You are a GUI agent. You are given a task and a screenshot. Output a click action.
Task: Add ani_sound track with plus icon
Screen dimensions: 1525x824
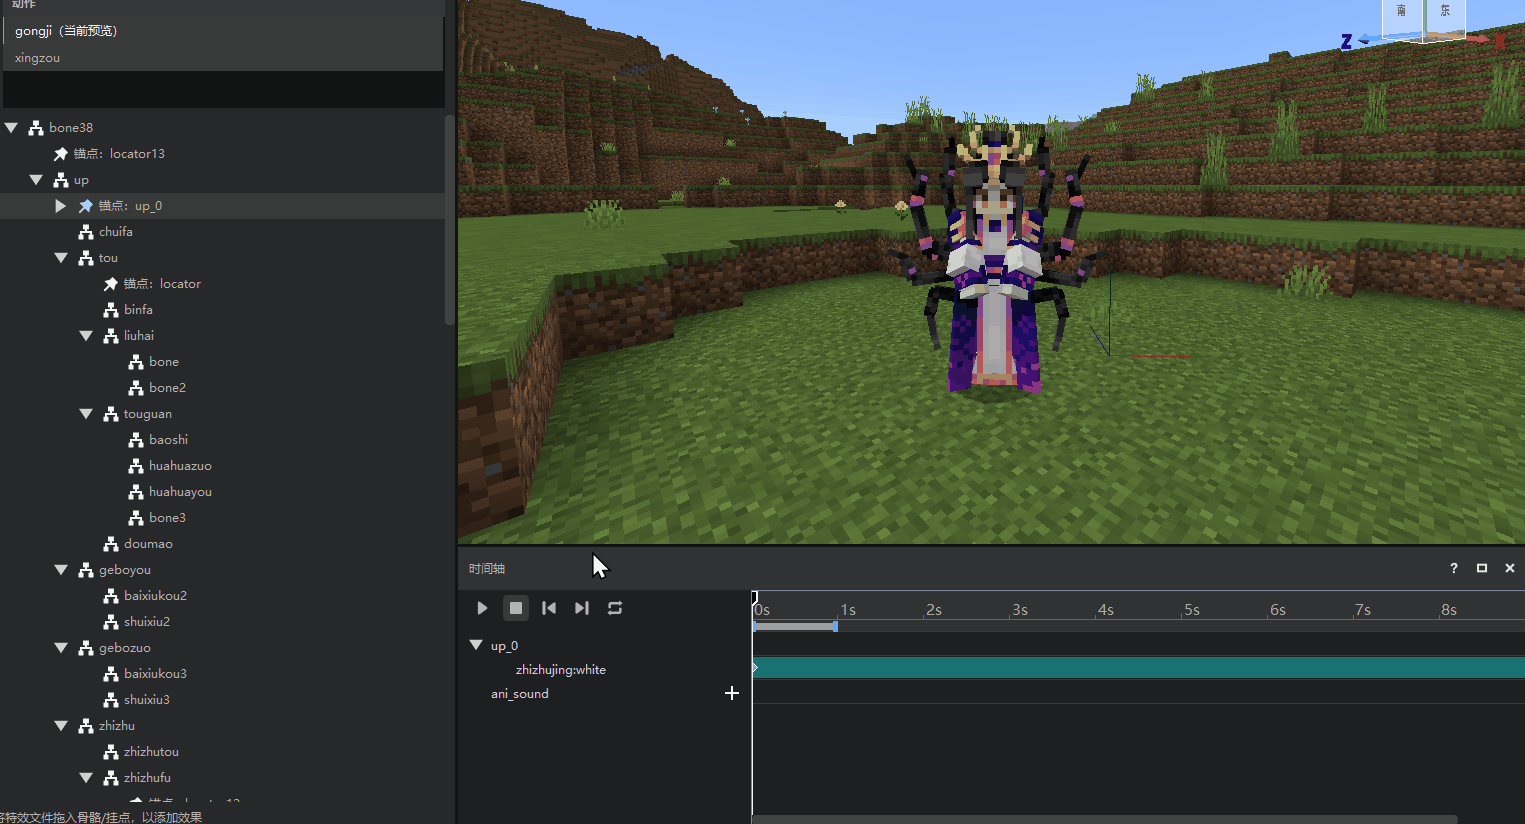pyautogui.click(x=732, y=693)
